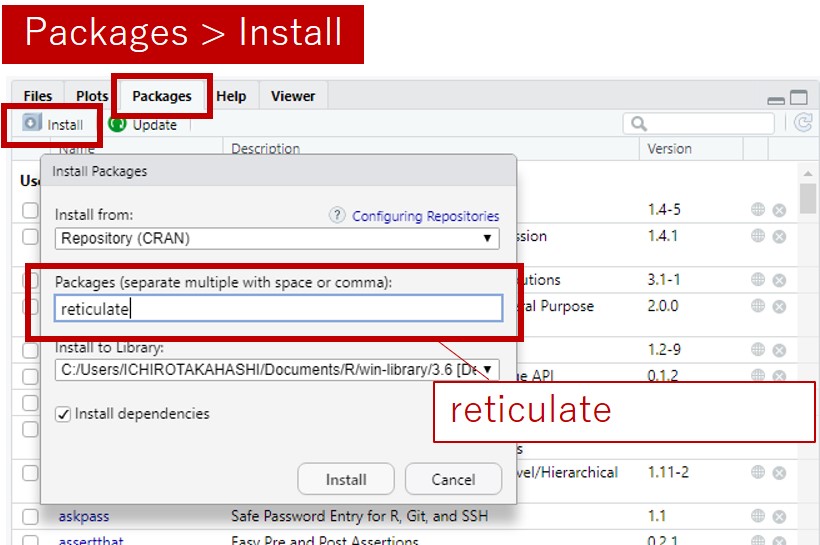820x545 pixels.
Task: Click globe icon for version 1.4-5 package
Action: click(758, 210)
